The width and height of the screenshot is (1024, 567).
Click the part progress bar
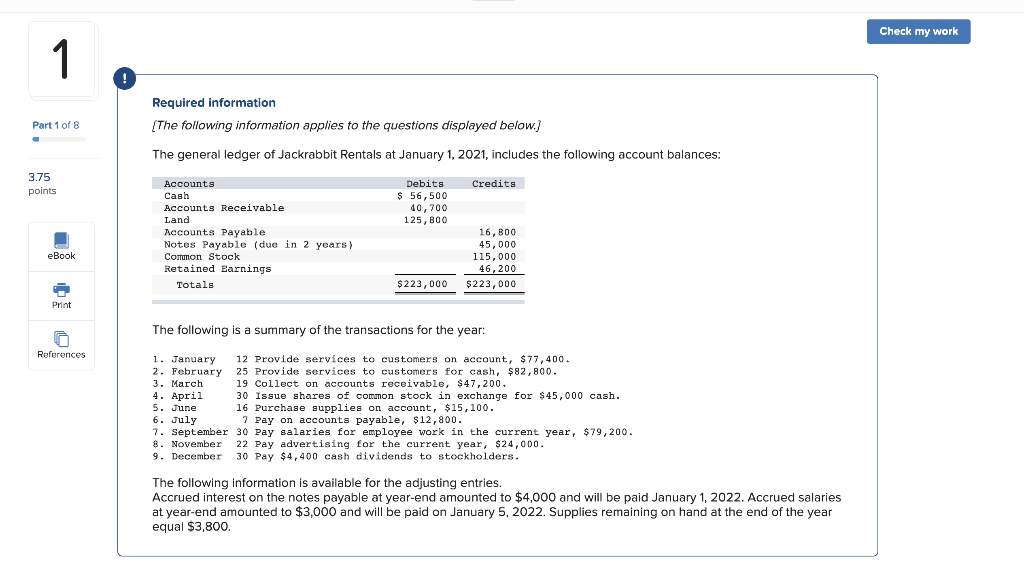pos(59,139)
